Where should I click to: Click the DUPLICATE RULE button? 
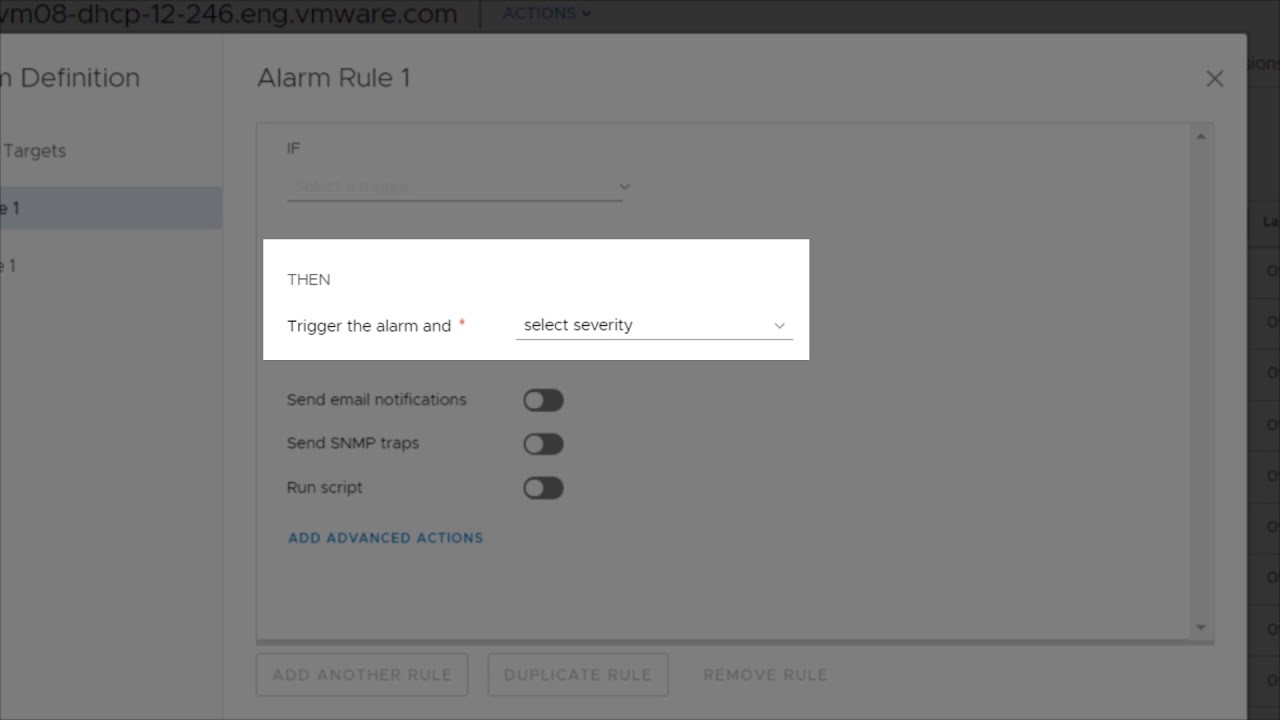point(578,675)
